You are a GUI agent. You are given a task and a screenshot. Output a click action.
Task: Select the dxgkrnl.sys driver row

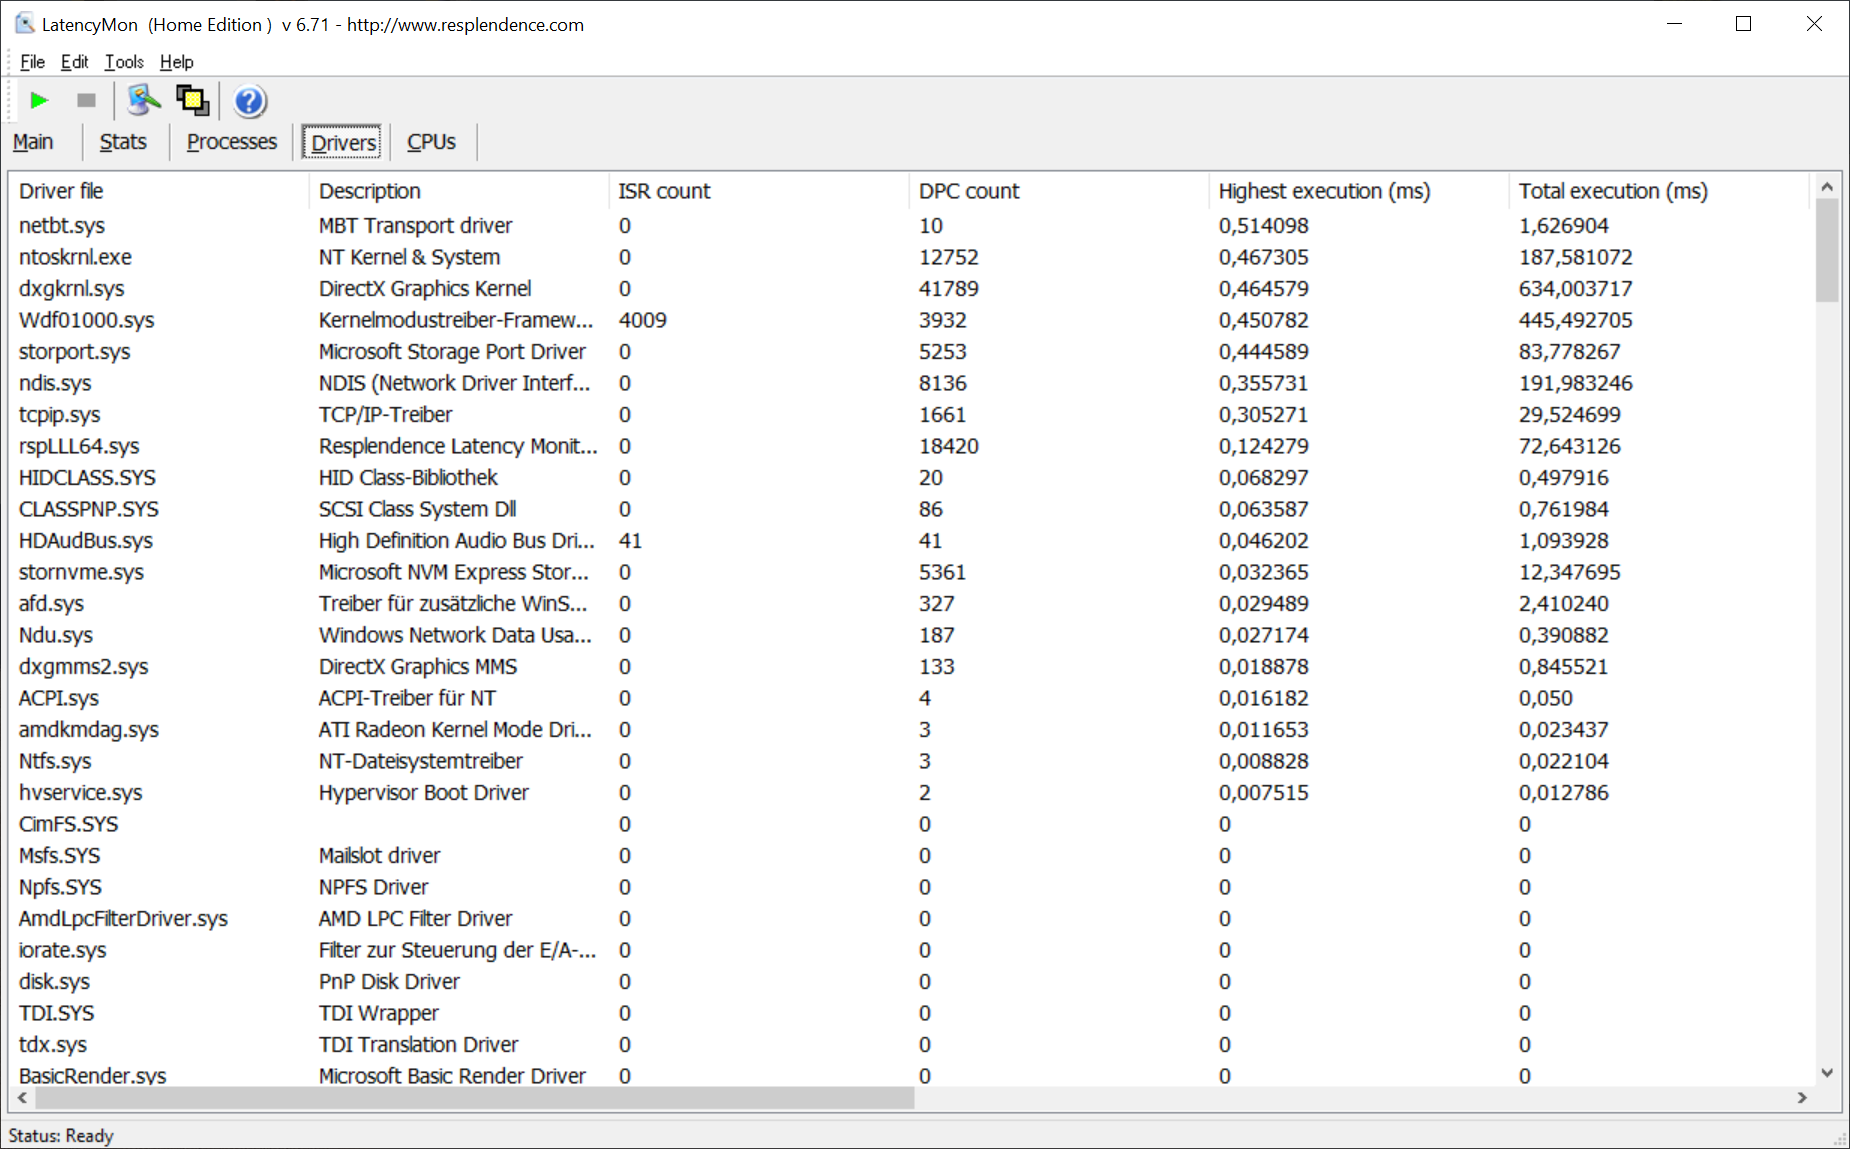912,289
